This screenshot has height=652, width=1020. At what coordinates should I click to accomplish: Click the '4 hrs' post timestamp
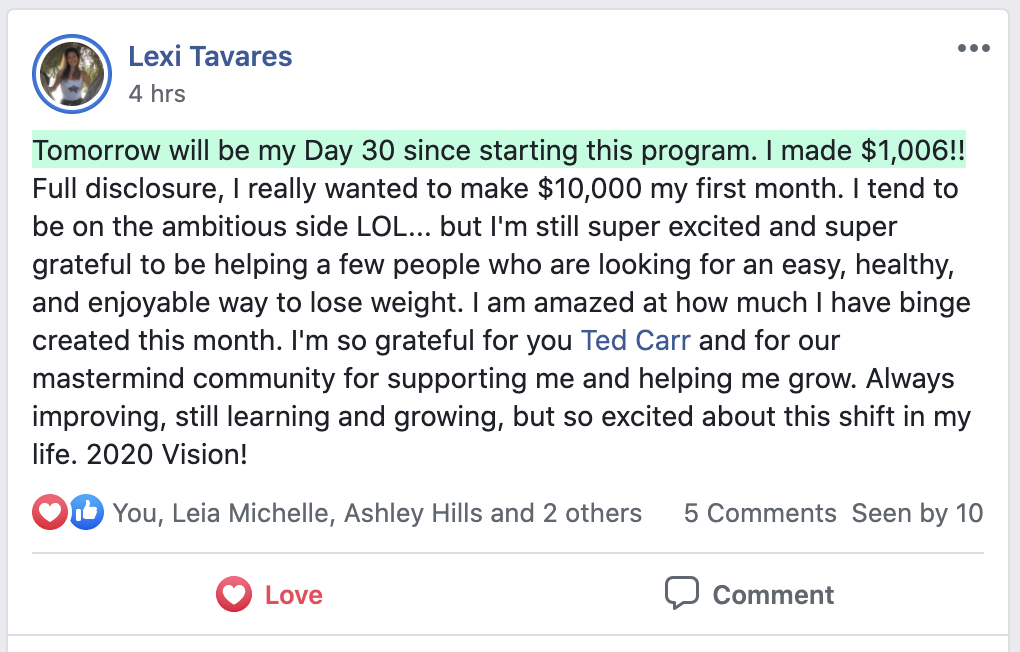(157, 94)
